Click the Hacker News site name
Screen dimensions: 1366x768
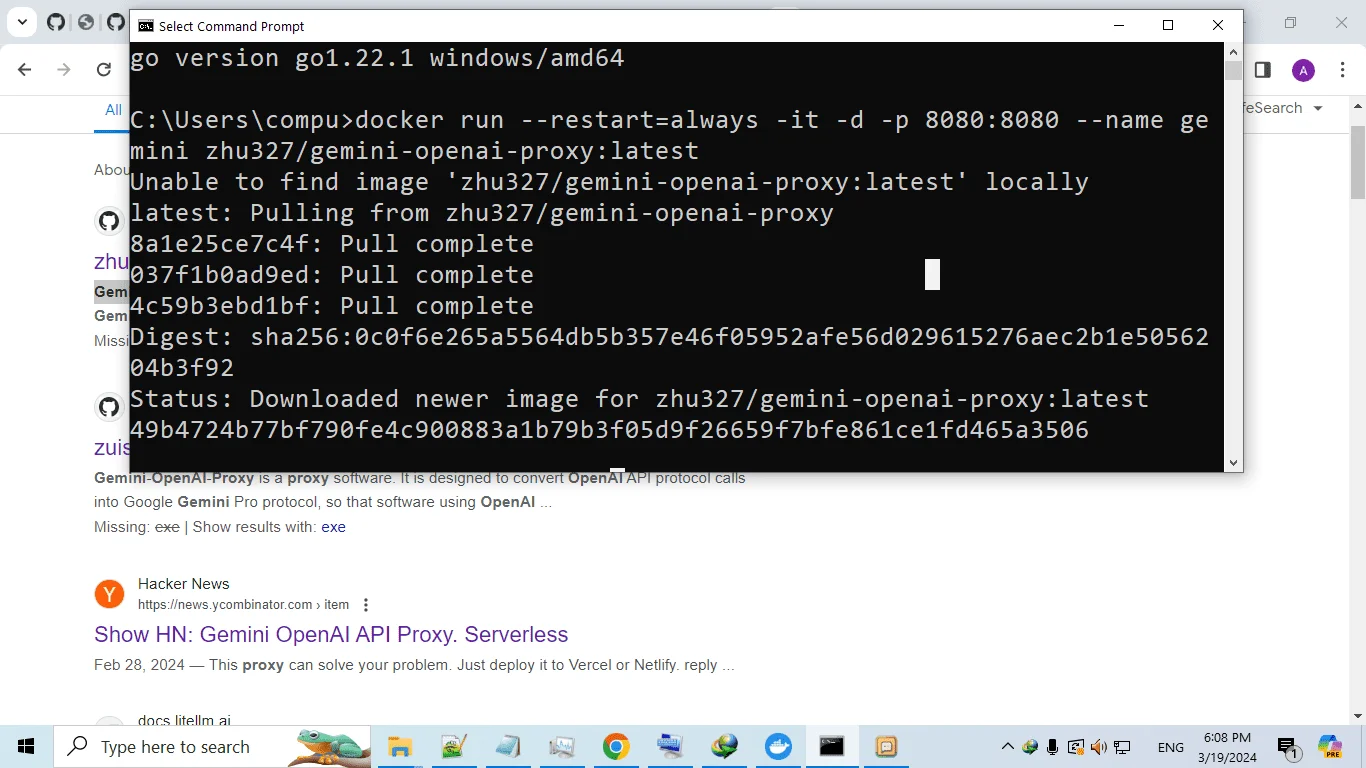pos(184,584)
